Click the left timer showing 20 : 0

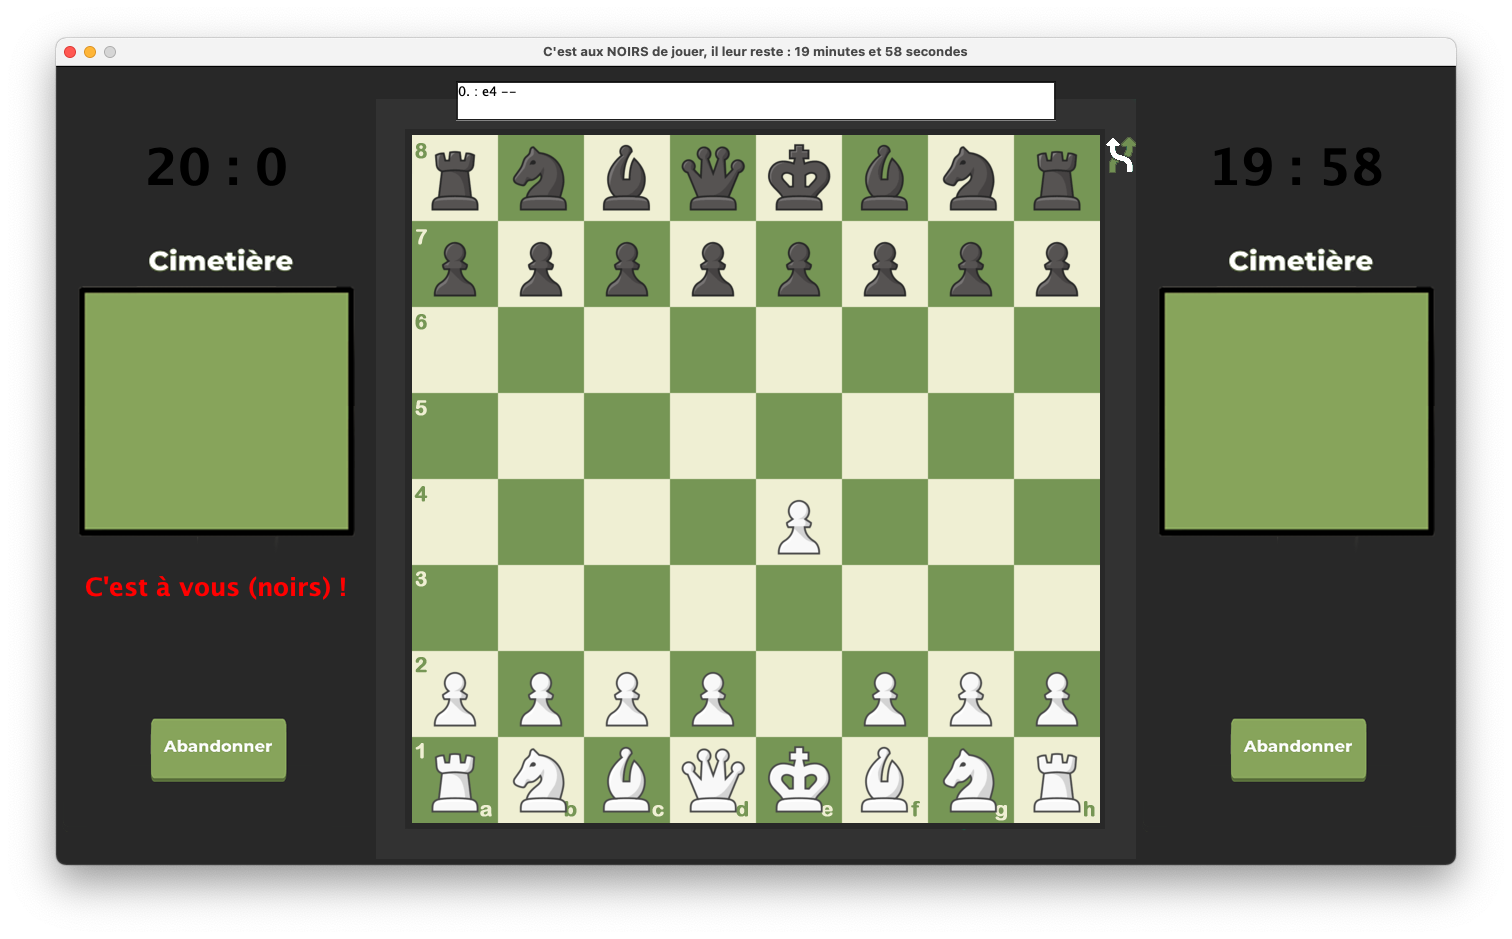(217, 167)
